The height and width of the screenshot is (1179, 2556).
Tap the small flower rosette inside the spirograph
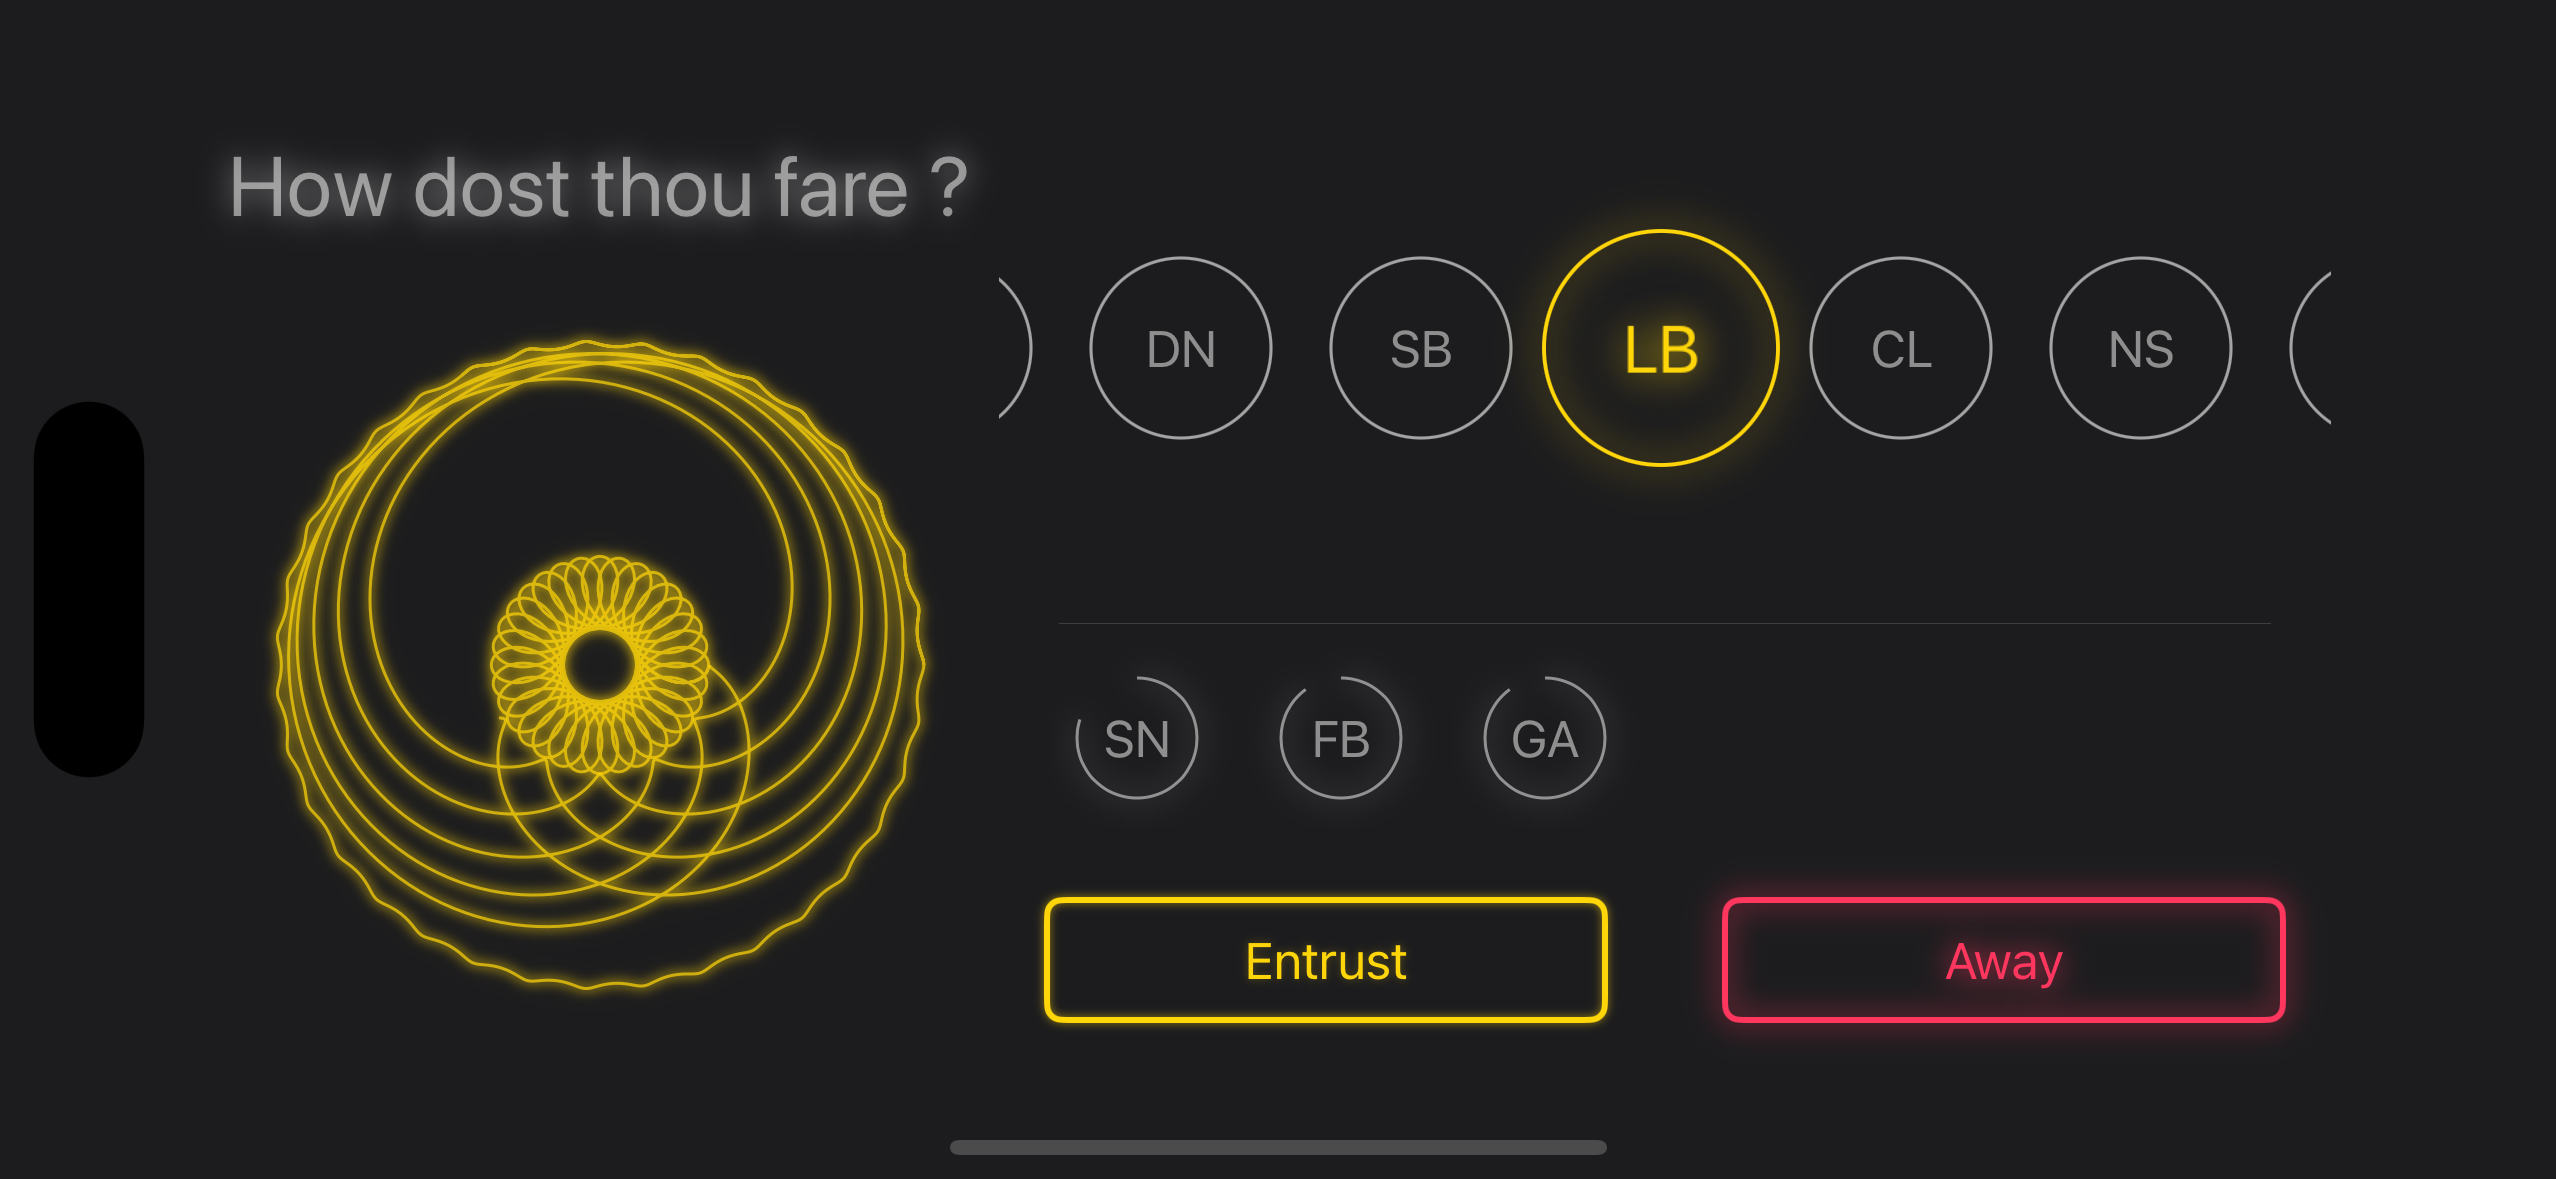600,664
